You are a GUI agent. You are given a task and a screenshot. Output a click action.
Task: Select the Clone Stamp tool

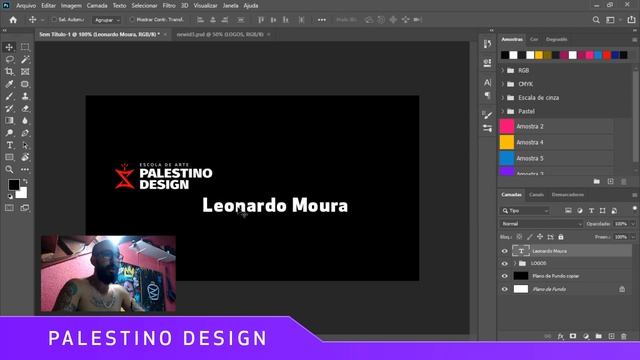point(25,96)
